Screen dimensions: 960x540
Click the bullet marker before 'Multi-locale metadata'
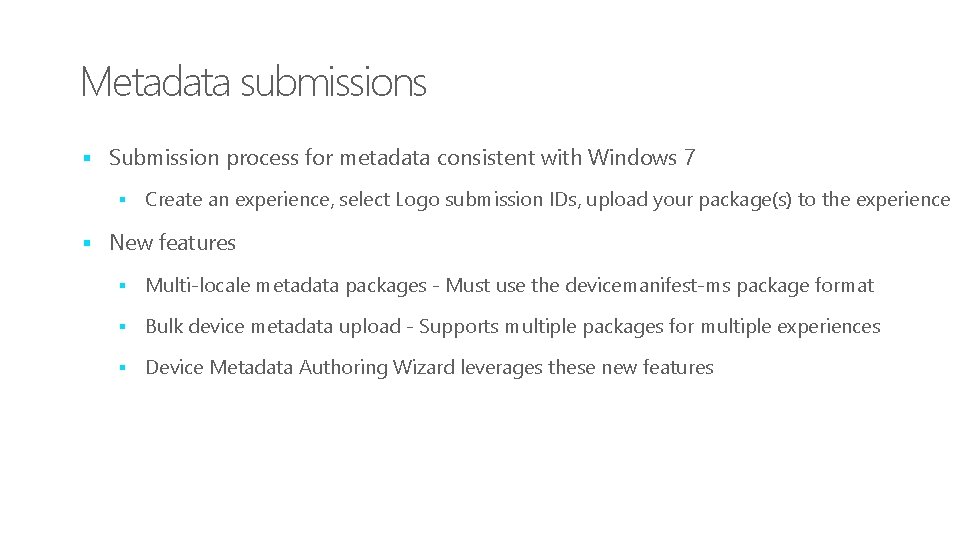click(x=122, y=285)
